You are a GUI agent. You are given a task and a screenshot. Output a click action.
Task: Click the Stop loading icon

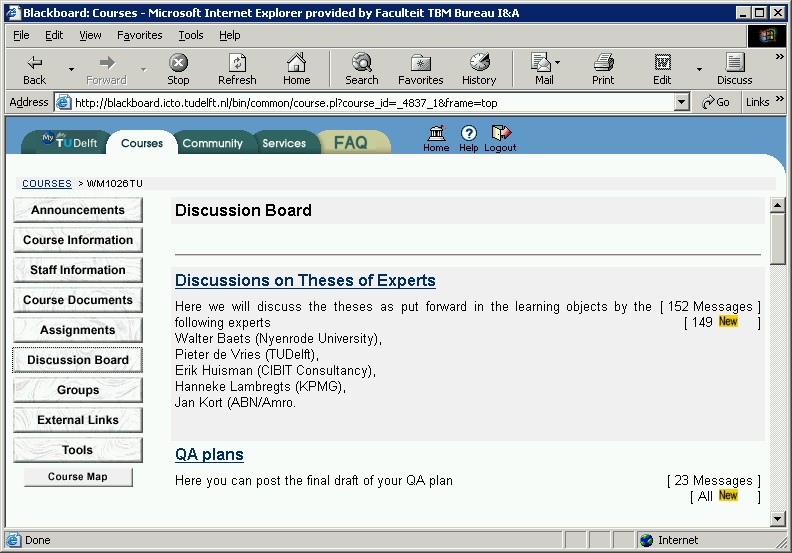(x=178, y=69)
